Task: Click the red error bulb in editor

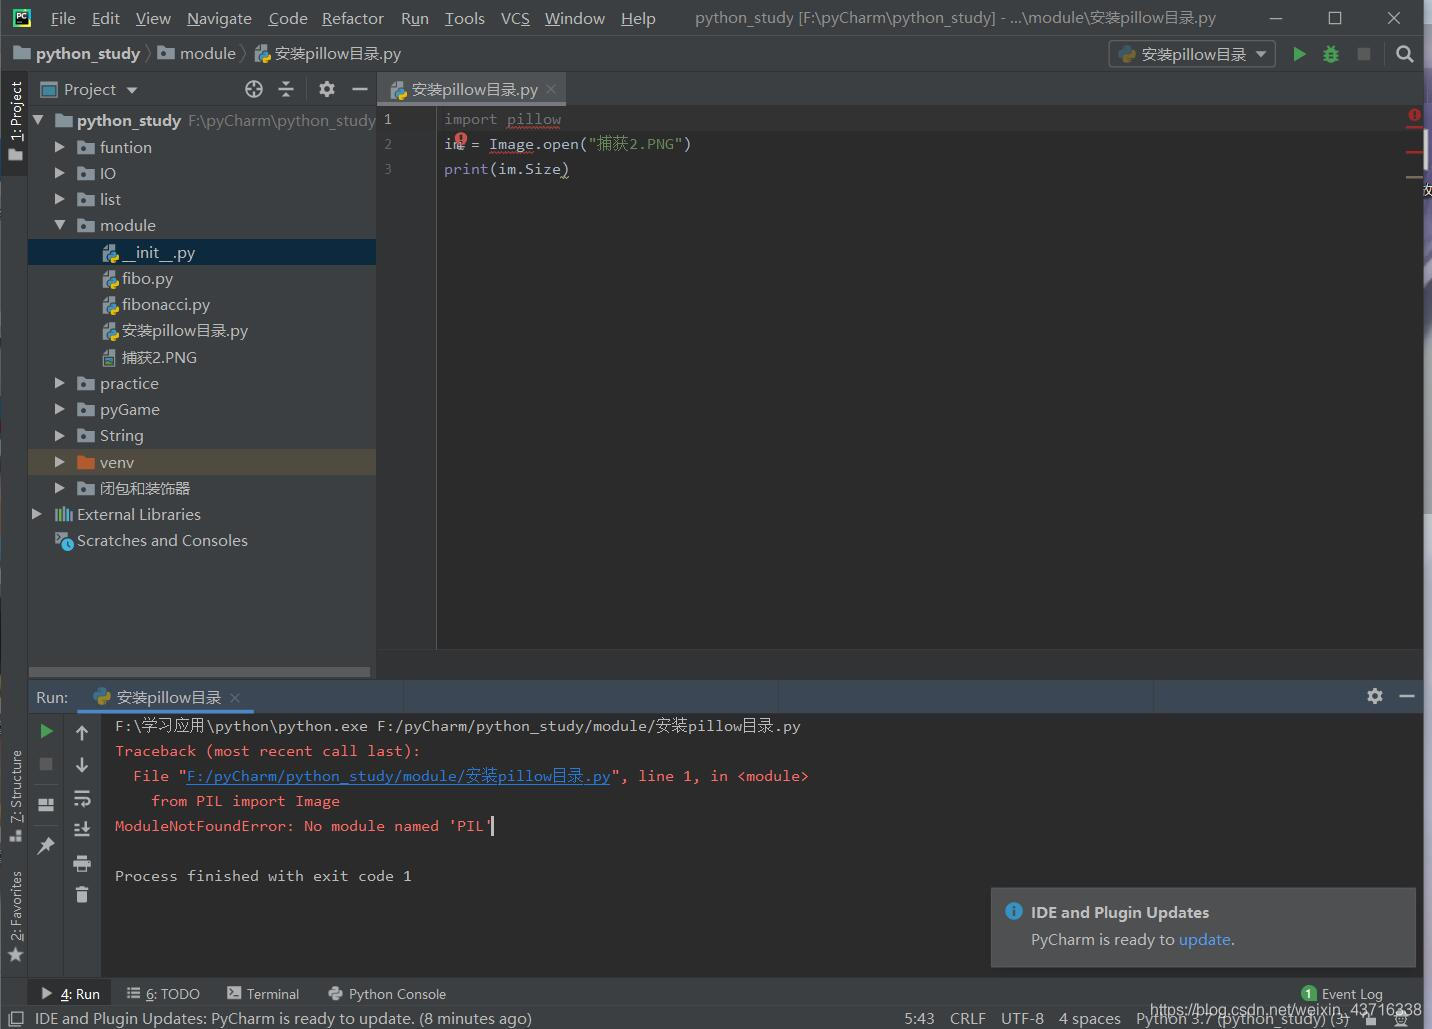Action: [x=461, y=139]
